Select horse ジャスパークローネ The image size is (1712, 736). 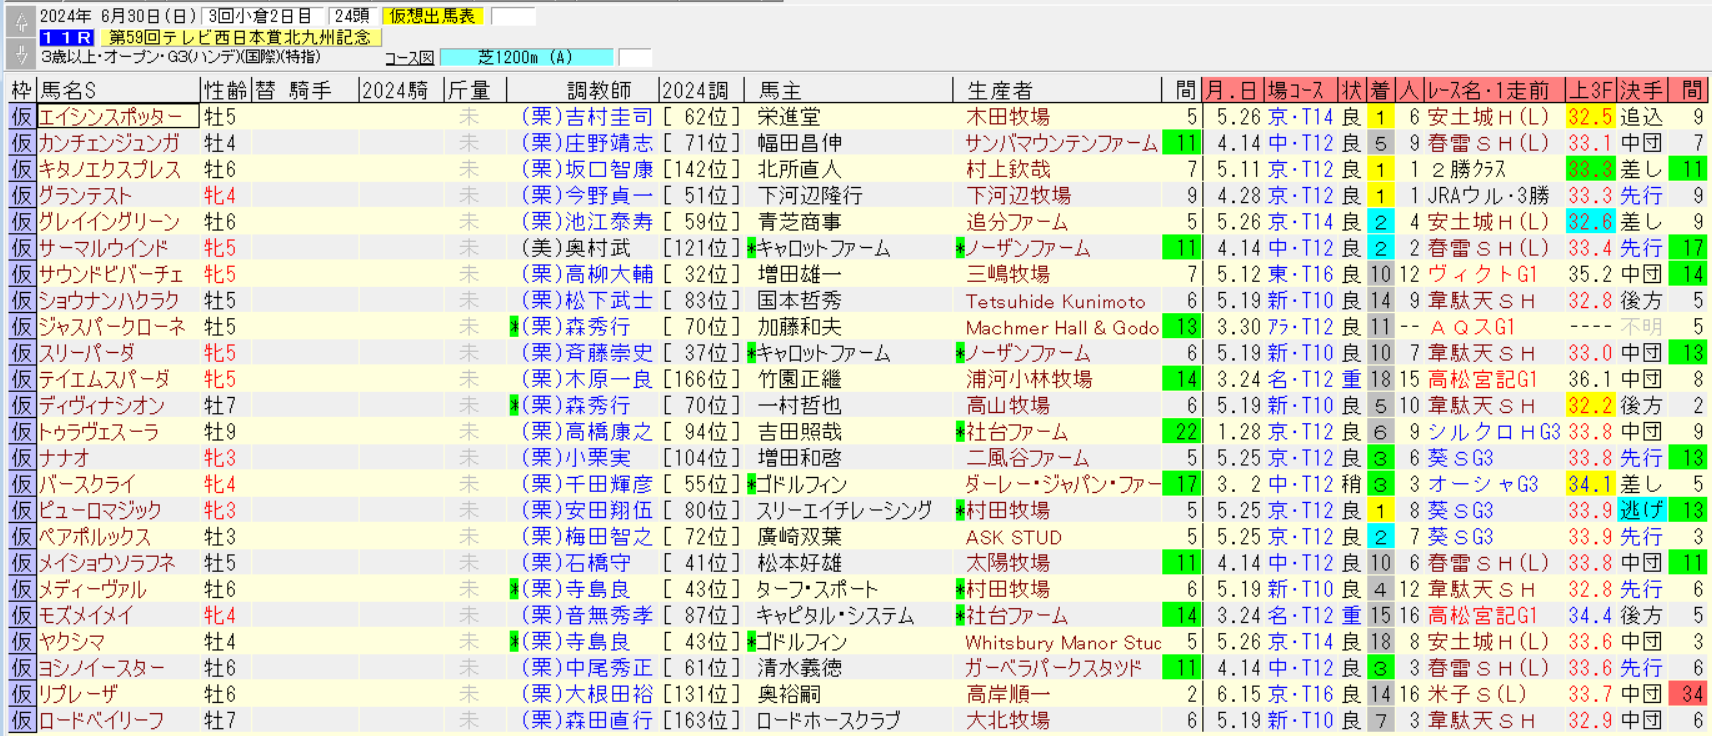(x=112, y=327)
